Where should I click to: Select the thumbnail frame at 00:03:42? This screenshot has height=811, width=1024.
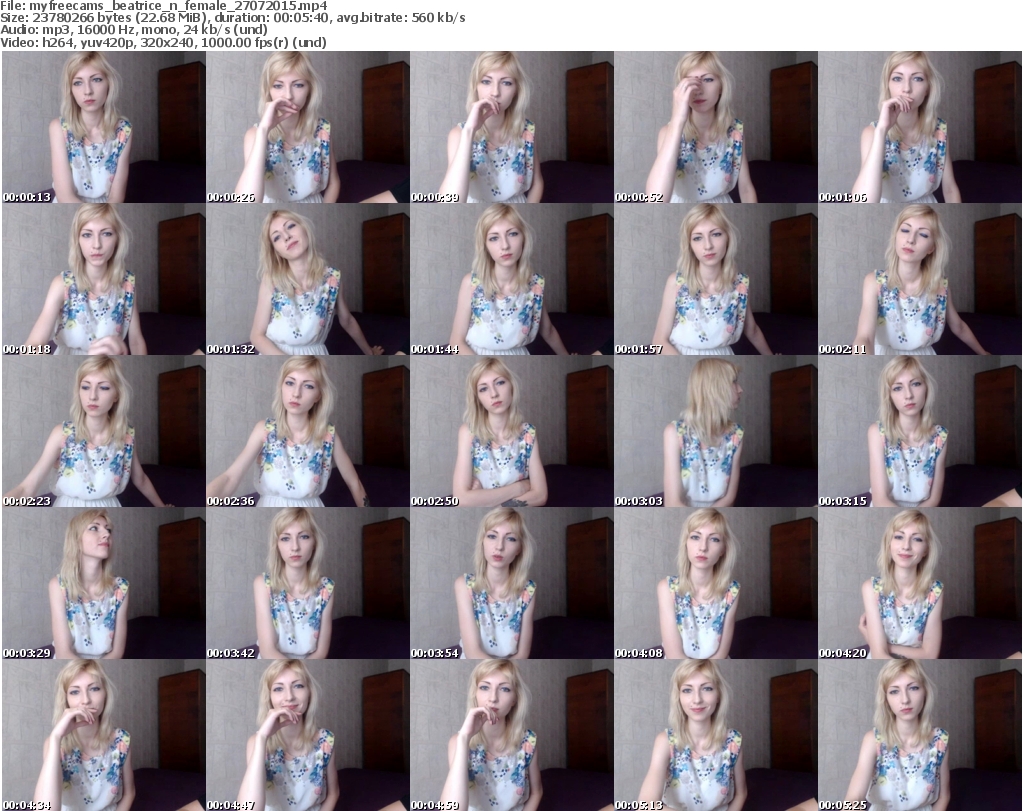308,583
